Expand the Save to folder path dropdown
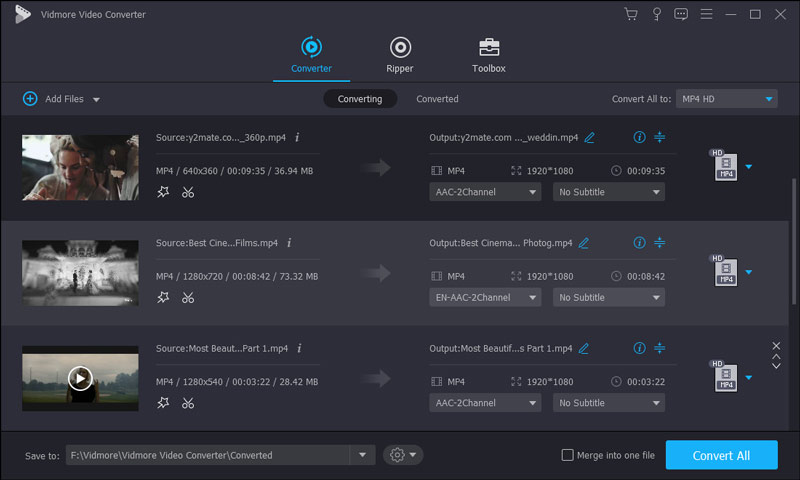The height and width of the screenshot is (480, 800). pyautogui.click(x=362, y=455)
